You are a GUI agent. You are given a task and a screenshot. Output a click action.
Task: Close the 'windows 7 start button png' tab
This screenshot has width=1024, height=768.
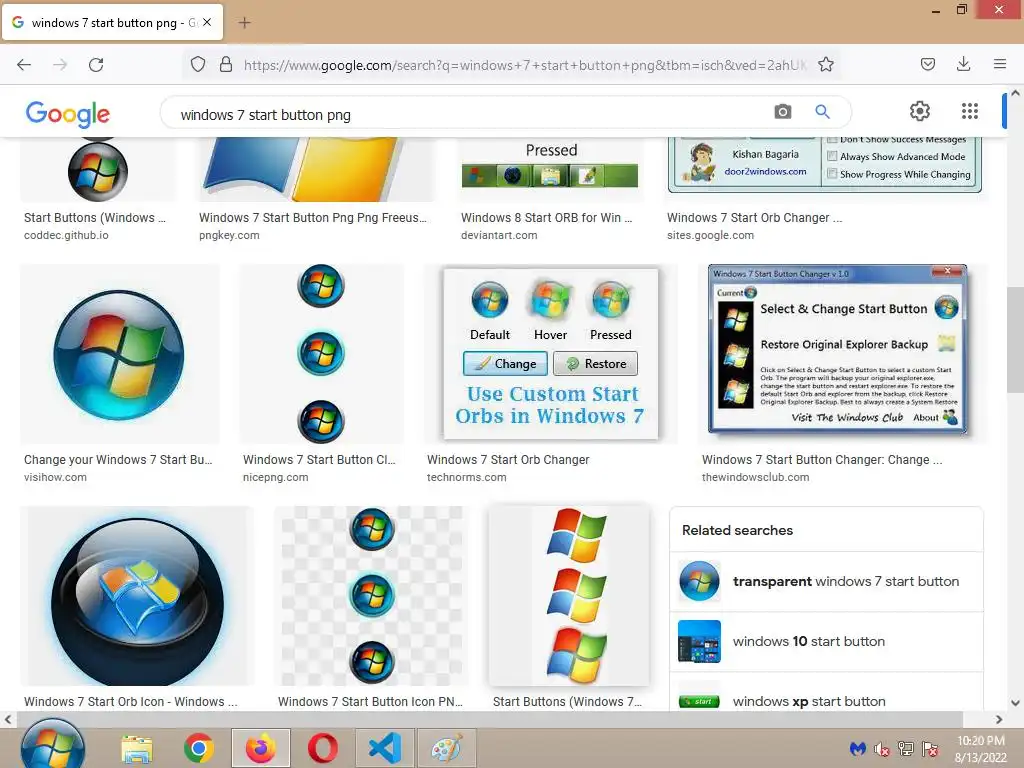click(x=207, y=22)
